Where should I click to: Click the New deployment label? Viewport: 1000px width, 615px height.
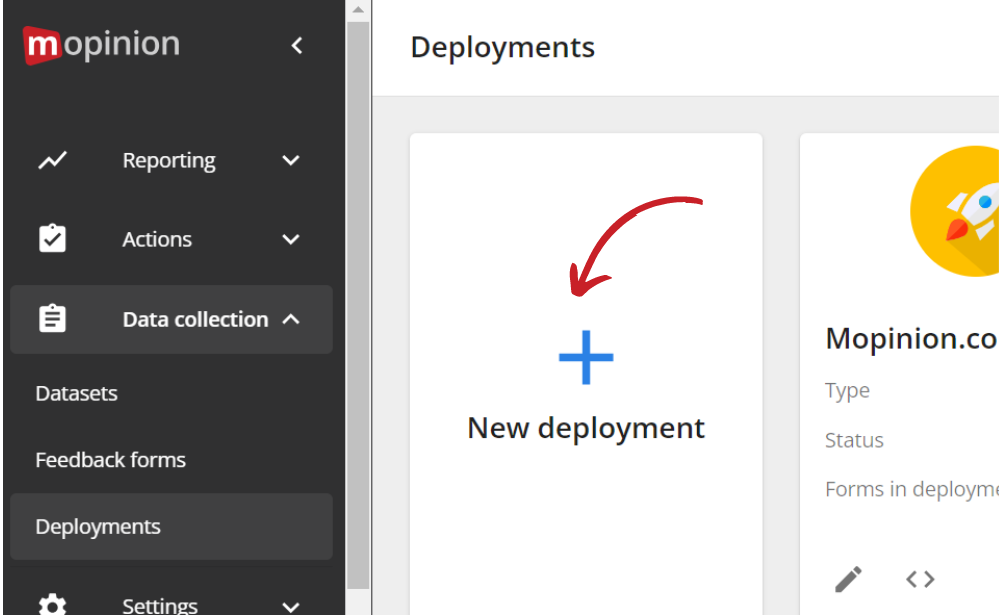tap(586, 427)
